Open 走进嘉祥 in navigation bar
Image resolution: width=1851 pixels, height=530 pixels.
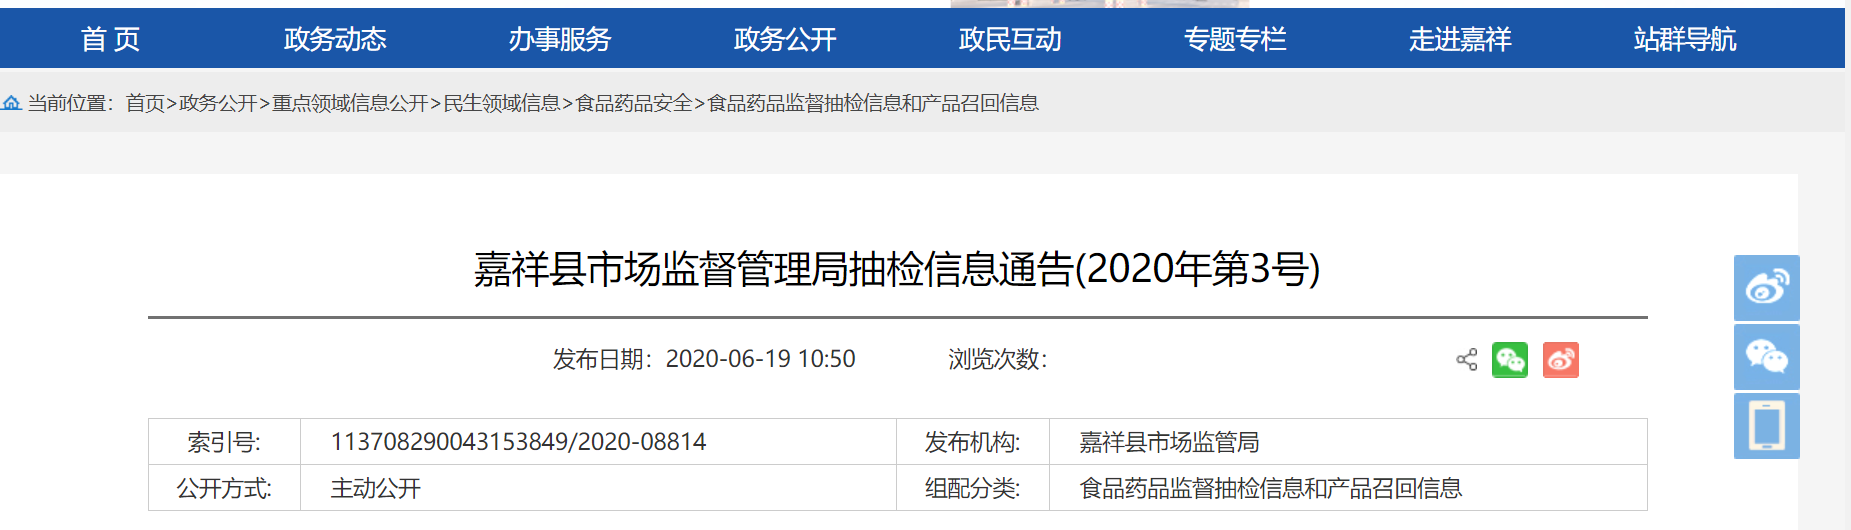coord(1460,39)
